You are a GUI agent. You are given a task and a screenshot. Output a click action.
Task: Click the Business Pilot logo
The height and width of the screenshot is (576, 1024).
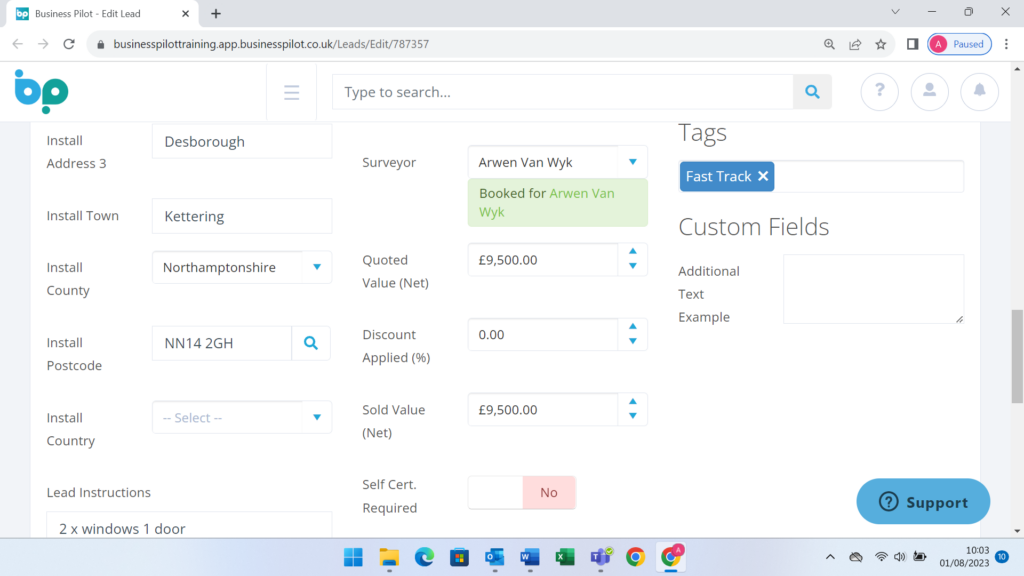(42, 92)
